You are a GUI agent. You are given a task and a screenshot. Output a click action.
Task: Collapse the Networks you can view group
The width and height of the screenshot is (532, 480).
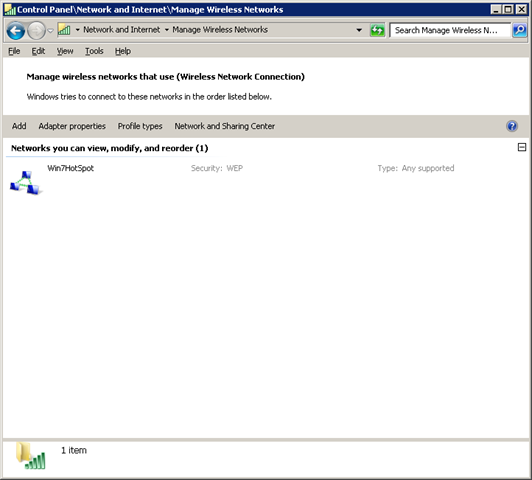click(x=522, y=147)
